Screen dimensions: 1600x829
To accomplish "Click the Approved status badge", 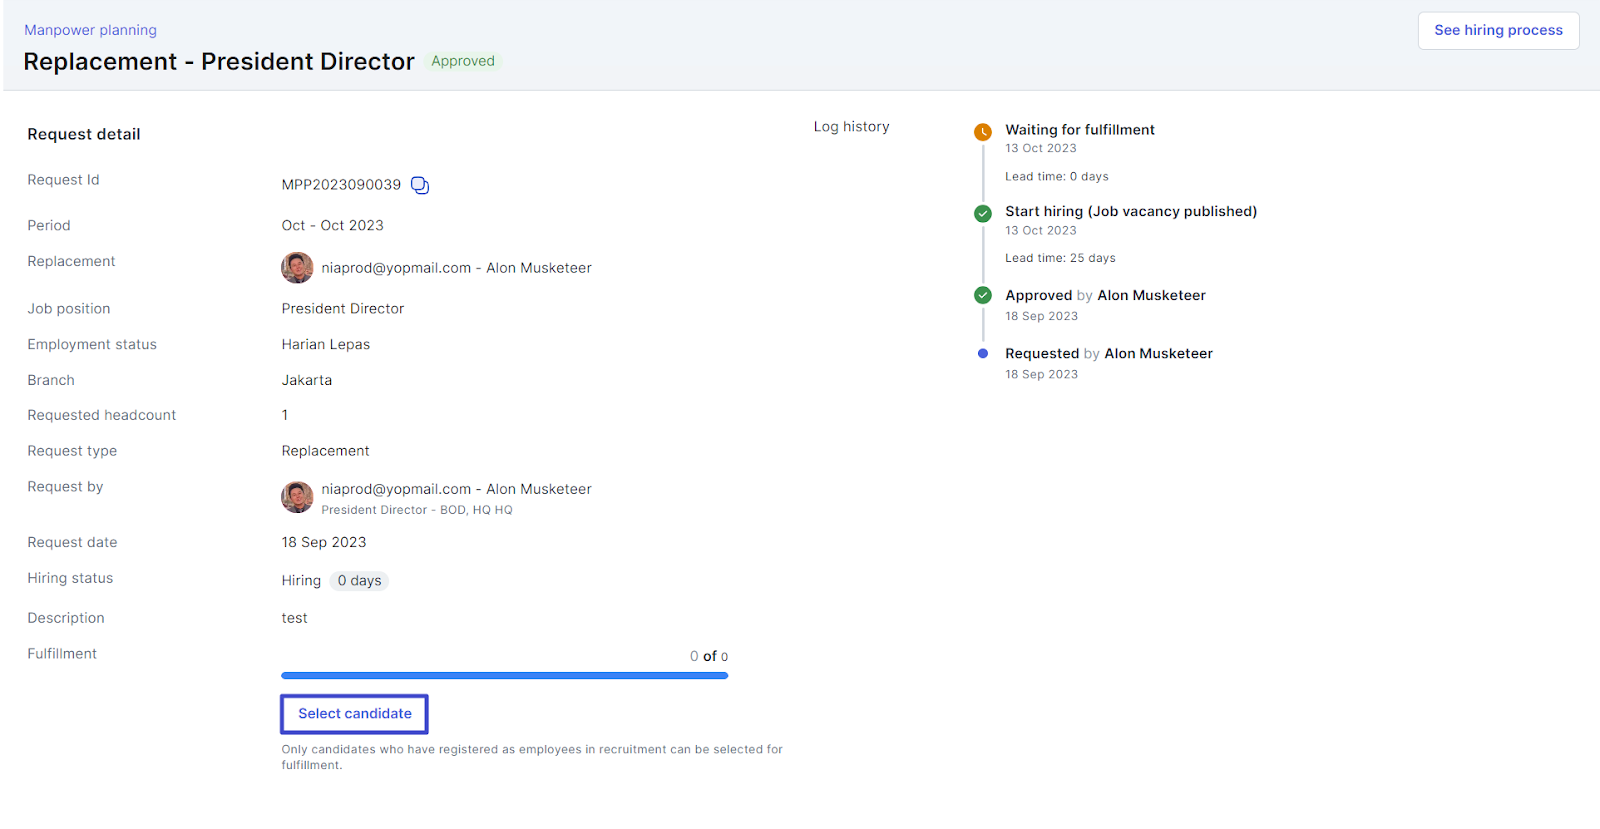I will 463,61.
